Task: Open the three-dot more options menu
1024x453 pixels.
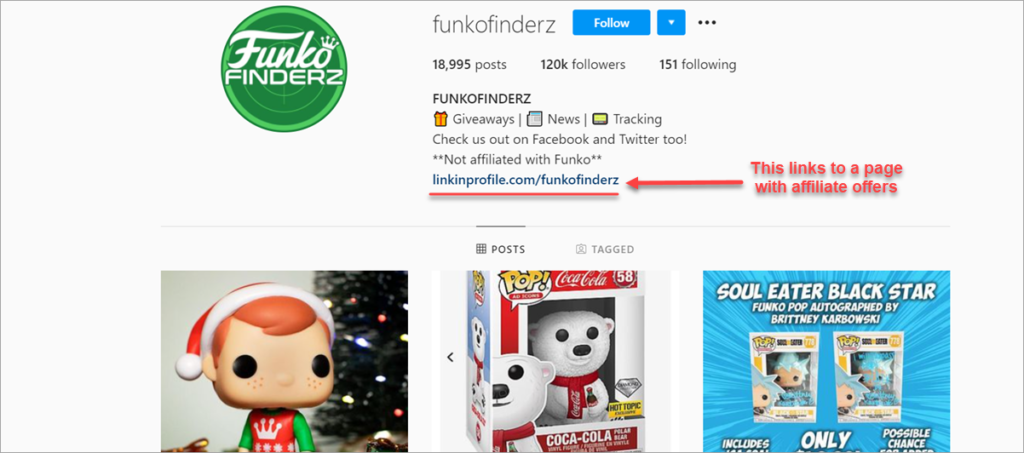Action: 707,22
